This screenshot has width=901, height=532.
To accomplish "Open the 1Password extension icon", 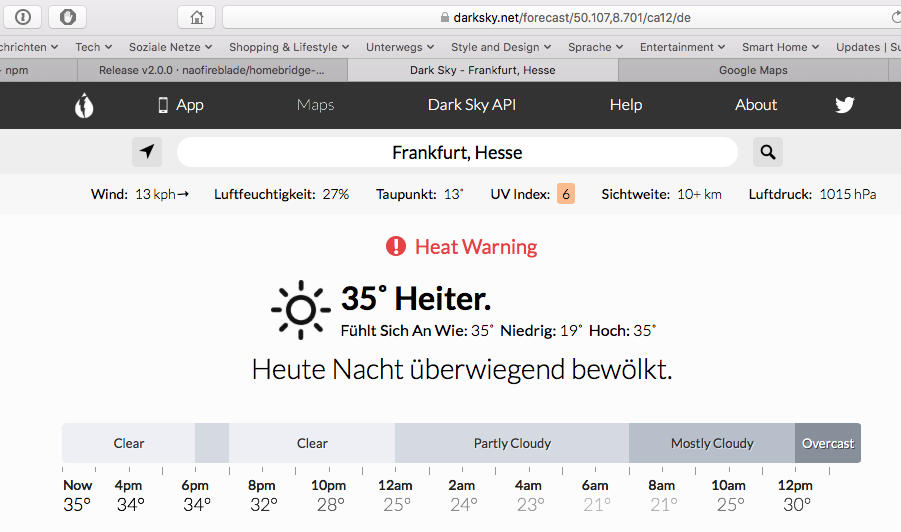I will (x=22, y=17).
